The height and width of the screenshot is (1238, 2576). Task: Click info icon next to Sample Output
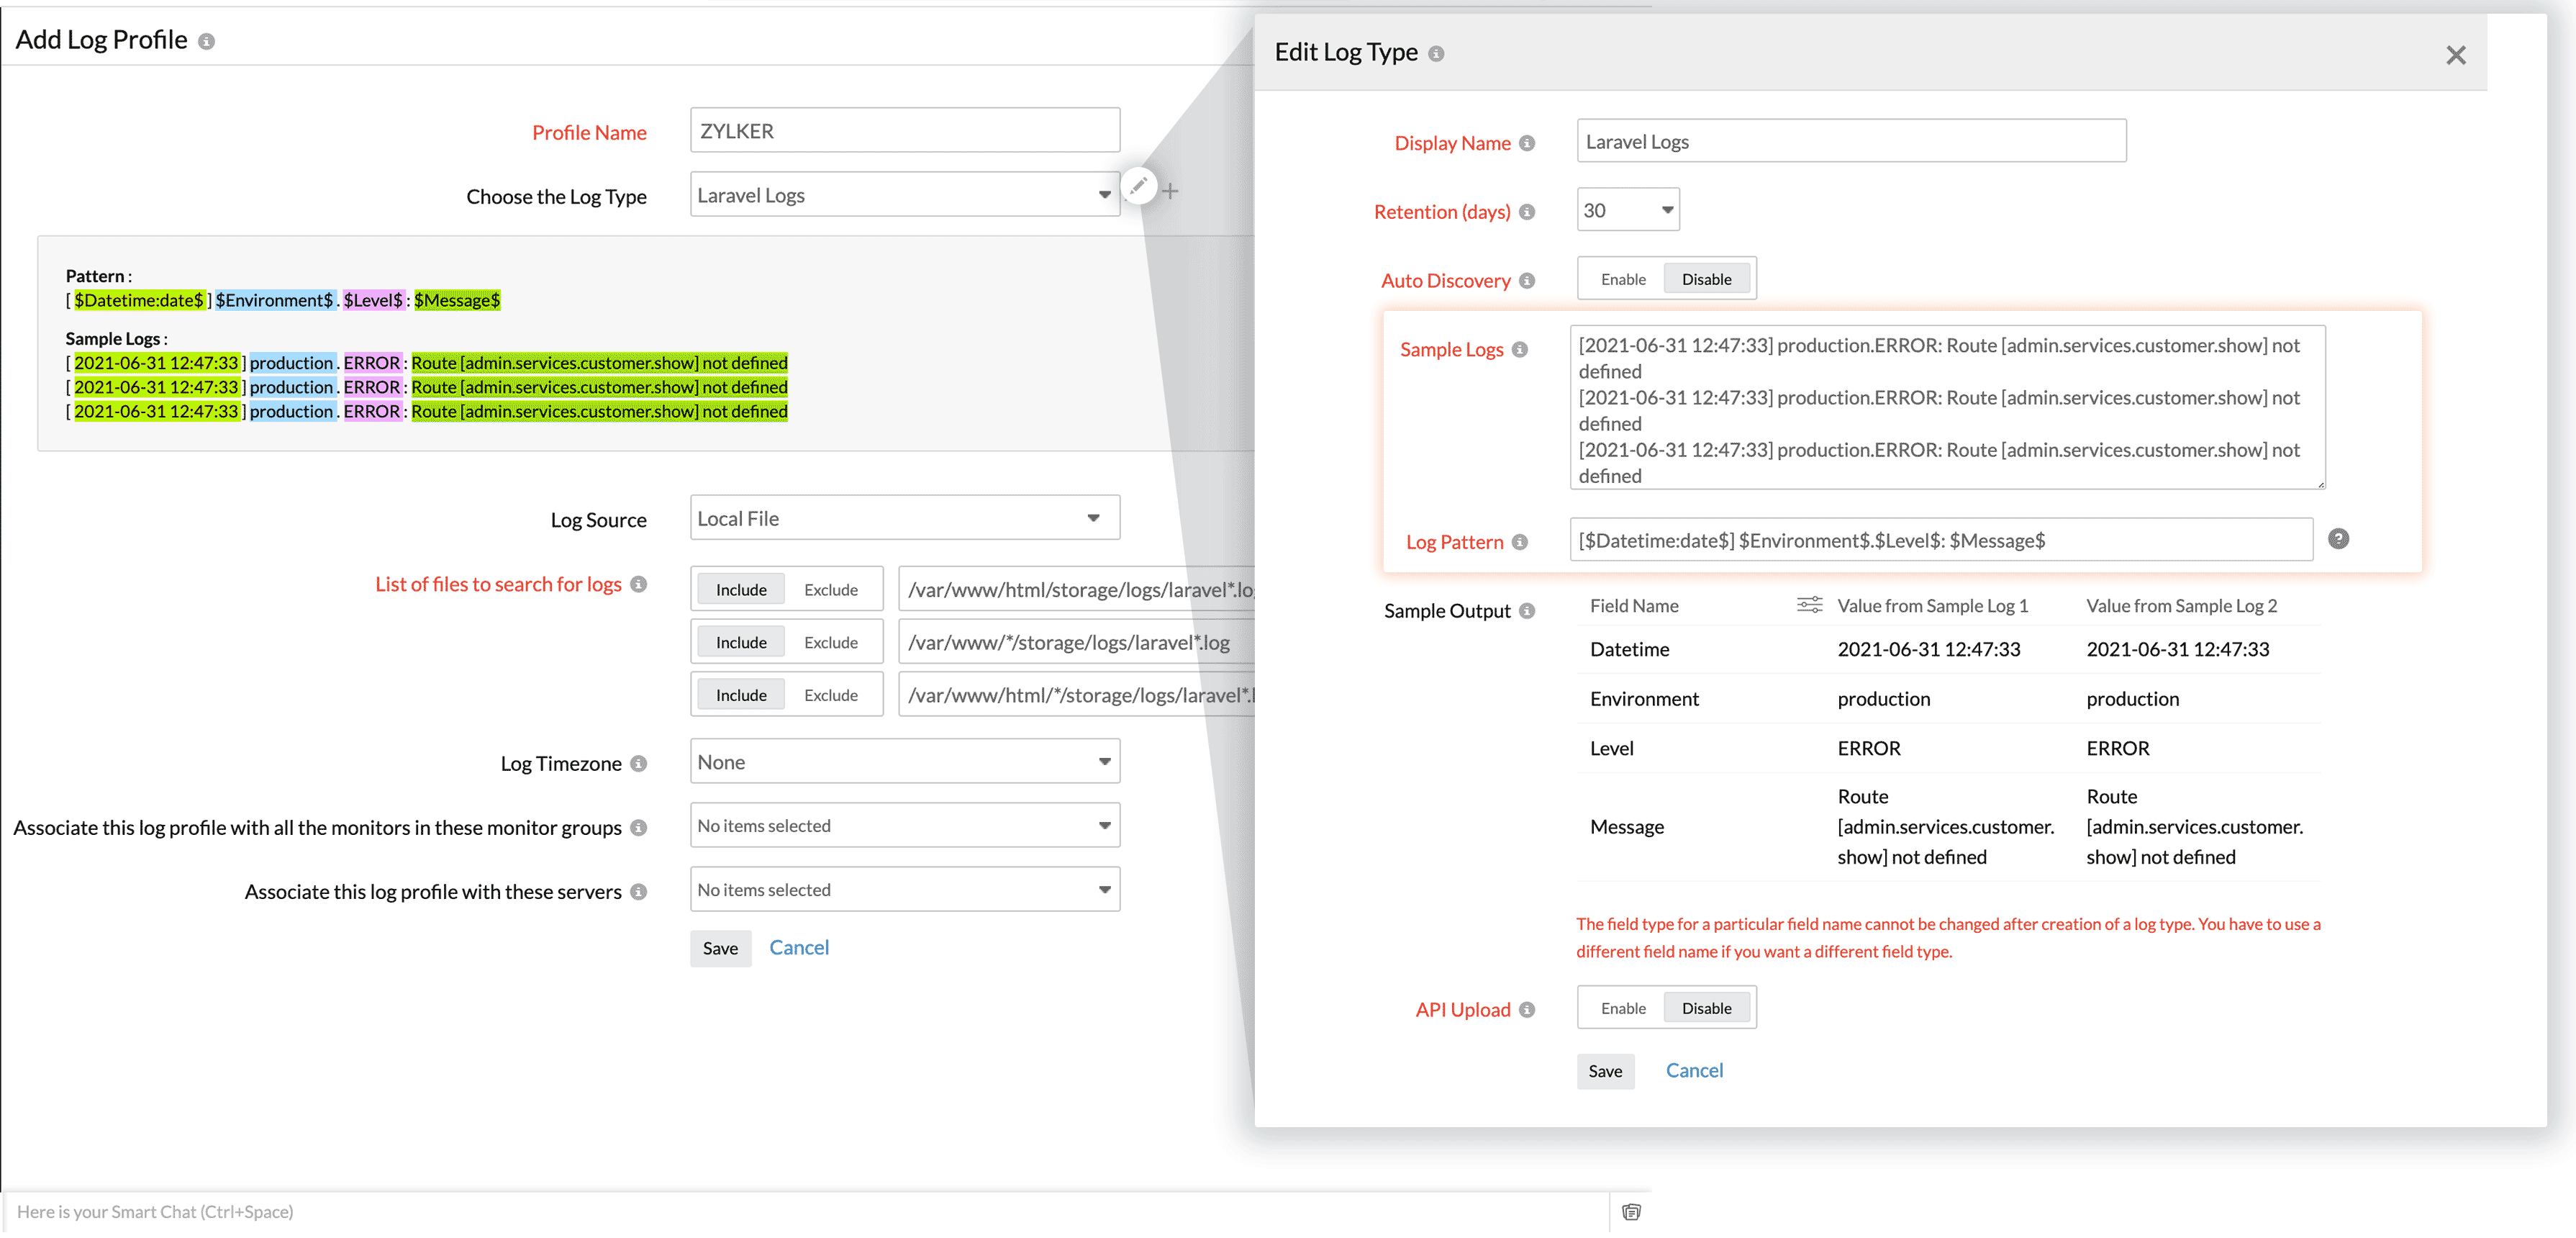click(x=1527, y=611)
